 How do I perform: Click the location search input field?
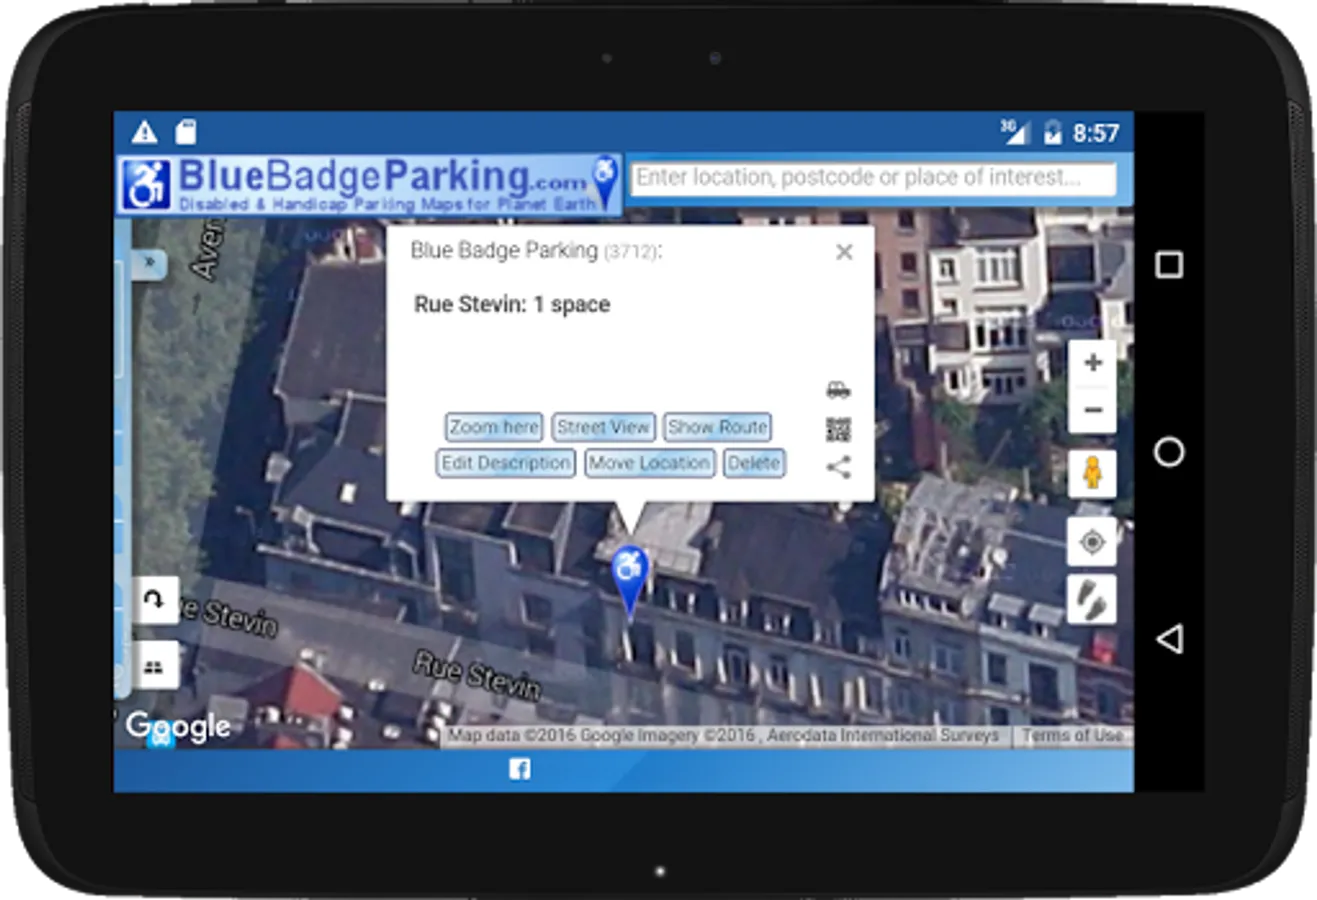pyautogui.click(x=873, y=178)
